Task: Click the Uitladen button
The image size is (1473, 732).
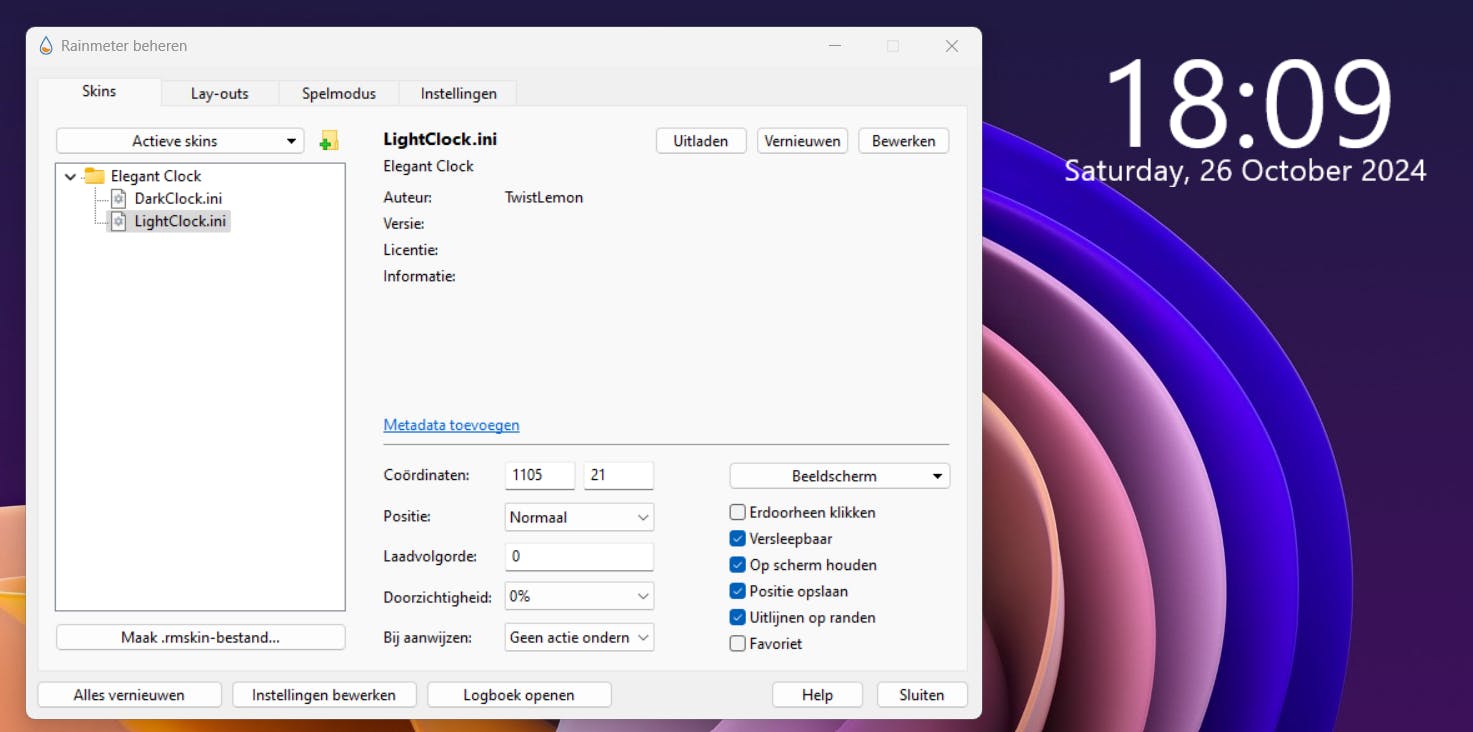Action: click(x=701, y=141)
